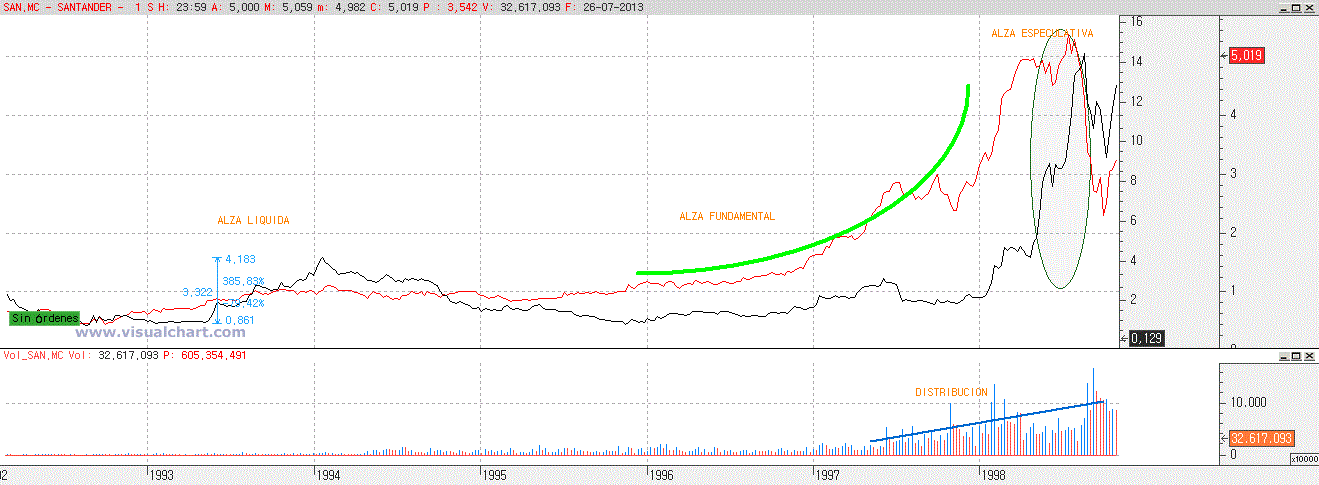Select the 'ALZA FUNDAMENTAL' text annotation
The image size is (1319, 485).
pyautogui.click(x=727, y=216)
